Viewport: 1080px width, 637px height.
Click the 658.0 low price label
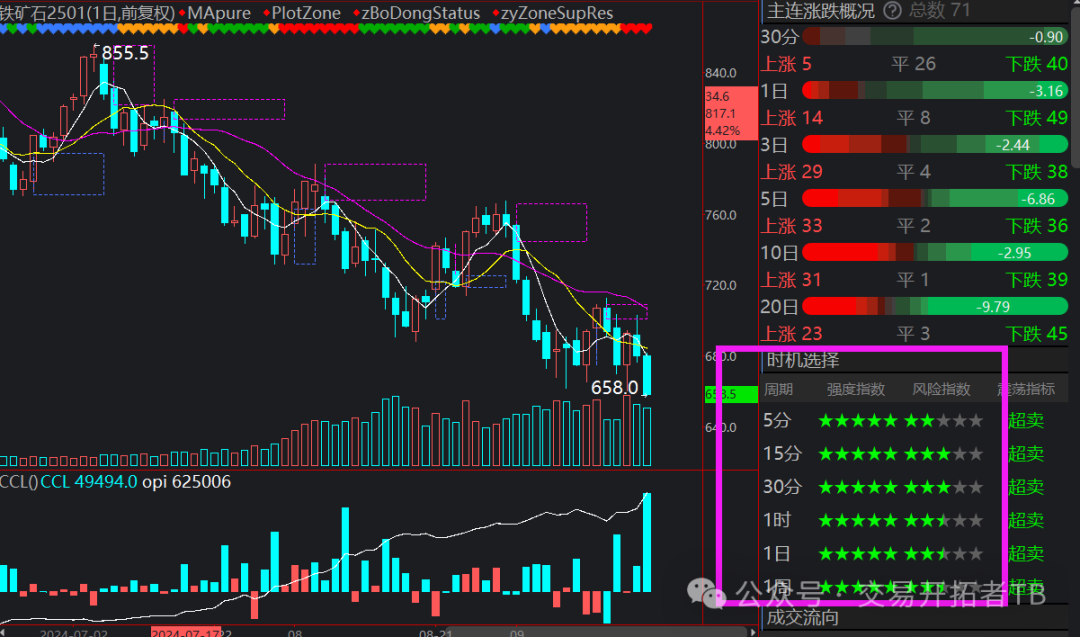pos(614,388)
